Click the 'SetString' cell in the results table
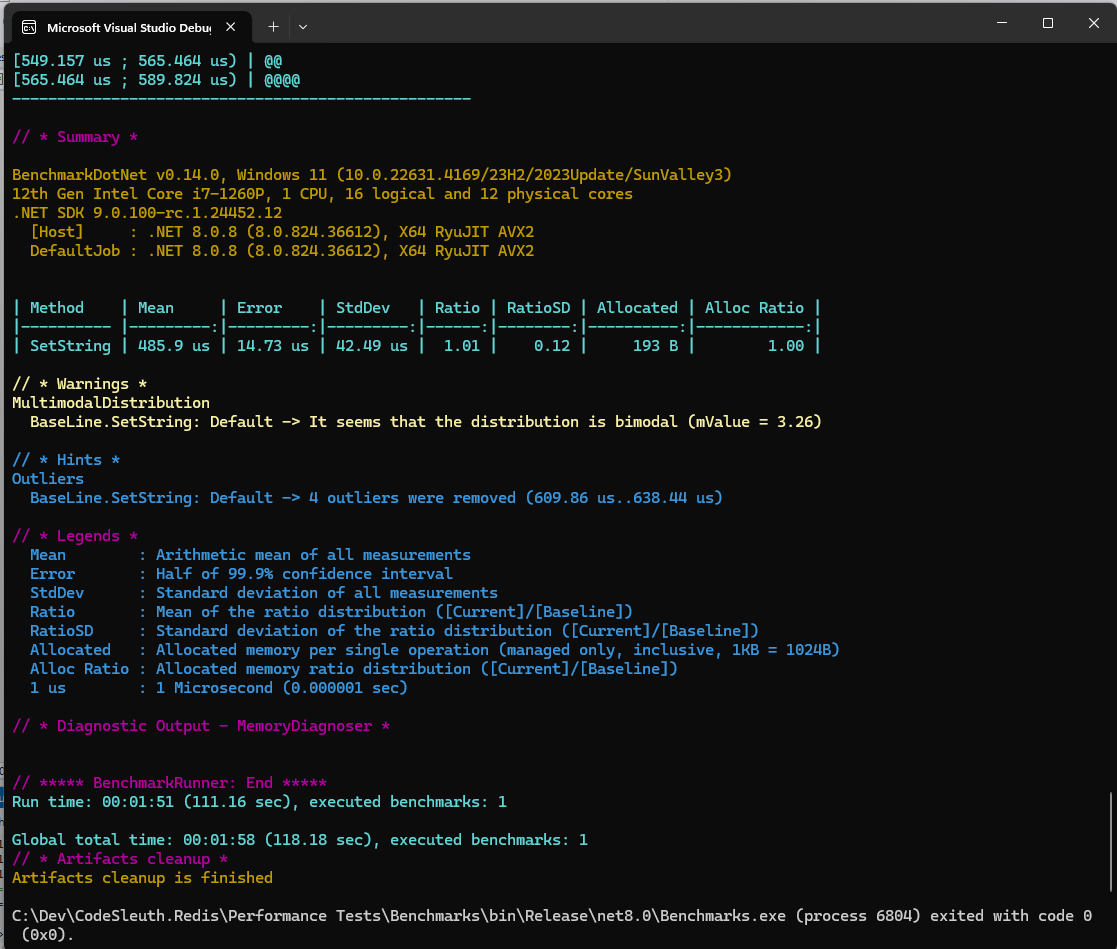 71,346
